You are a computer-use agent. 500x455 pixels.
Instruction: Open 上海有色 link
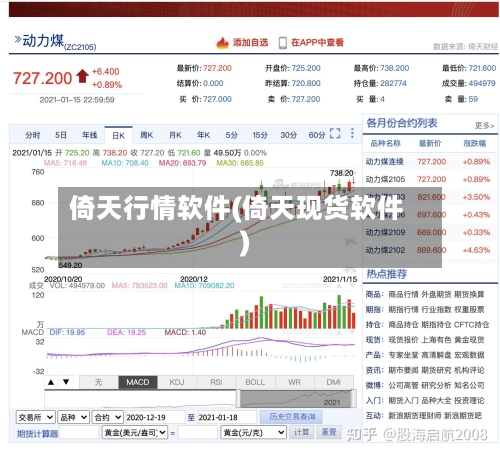[436, 340]
